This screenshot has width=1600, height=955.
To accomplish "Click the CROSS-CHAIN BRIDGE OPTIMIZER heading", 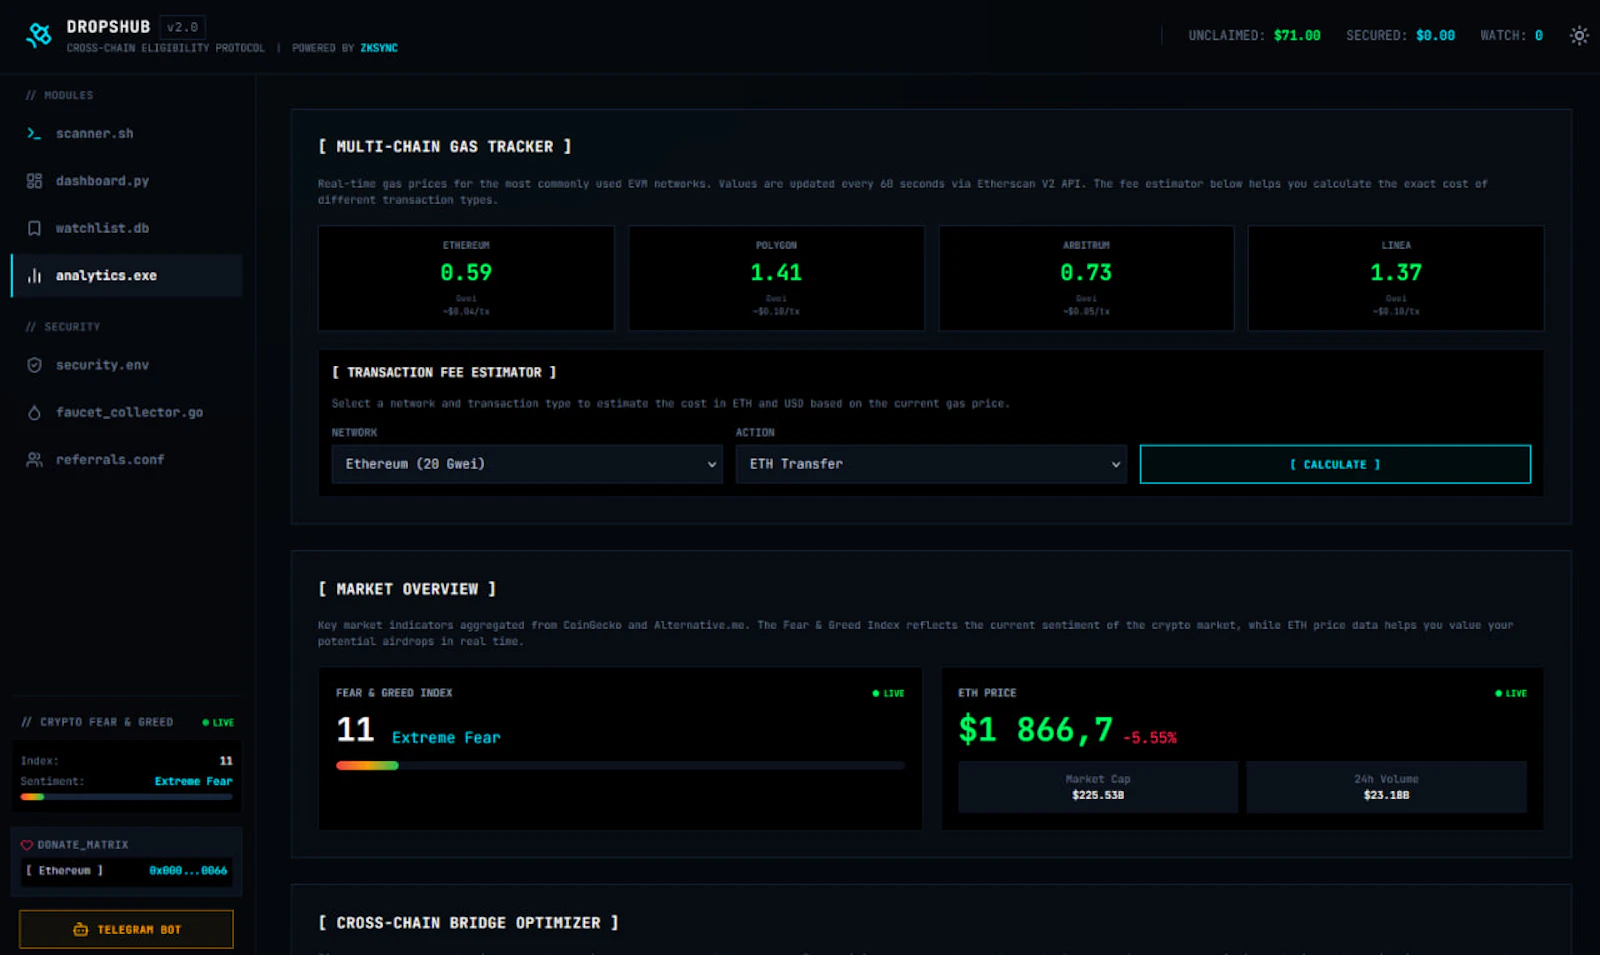I will tap(468, 923).
